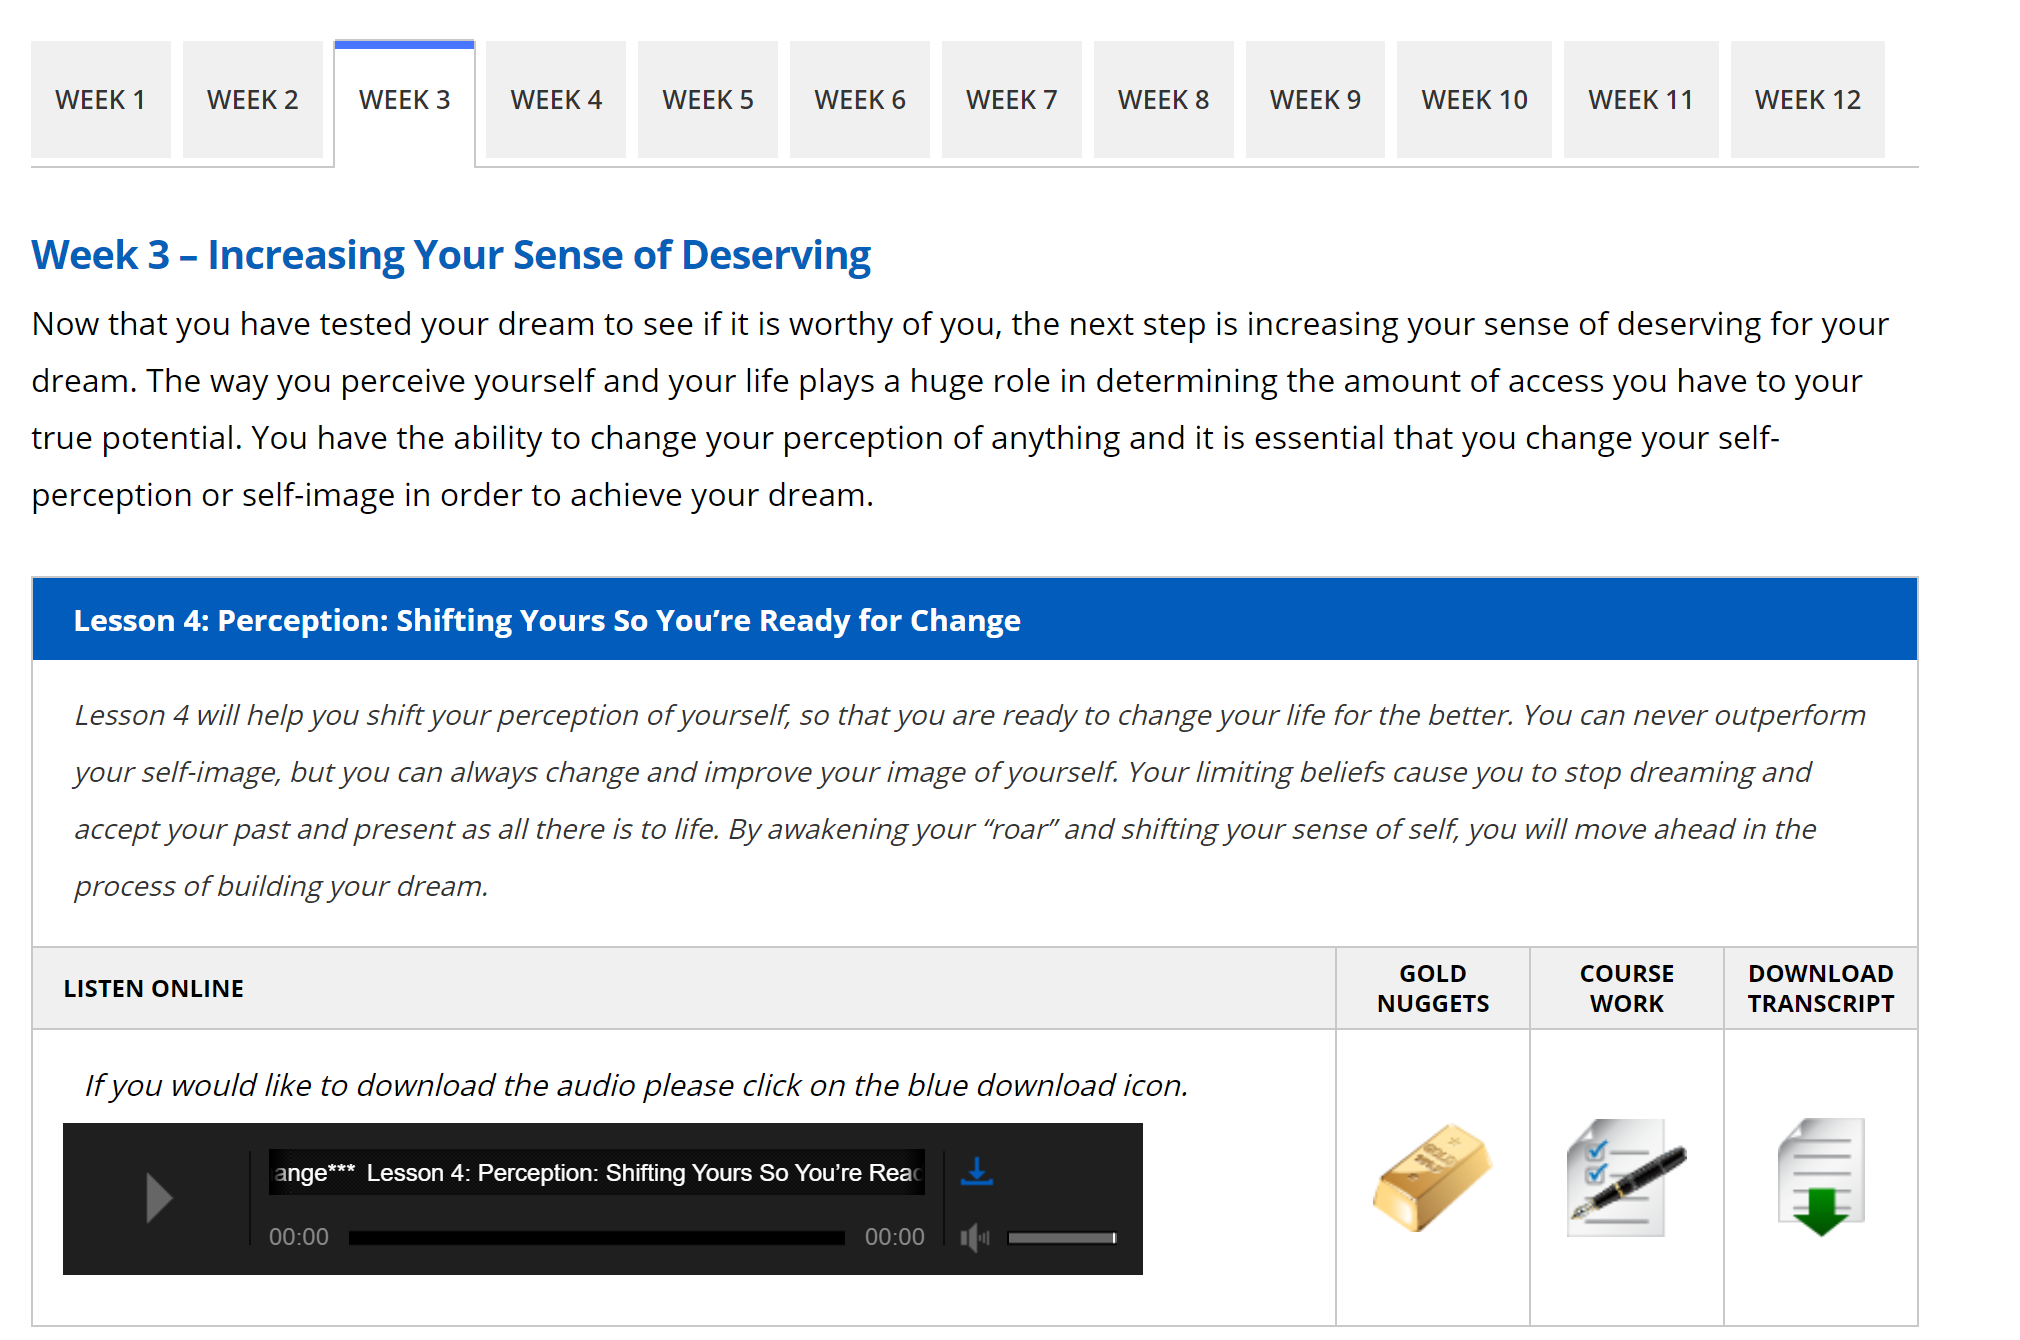The image size is (2020, 1340).
Task: Click the blue audio download icon
Action: [x=976, y=1171]
